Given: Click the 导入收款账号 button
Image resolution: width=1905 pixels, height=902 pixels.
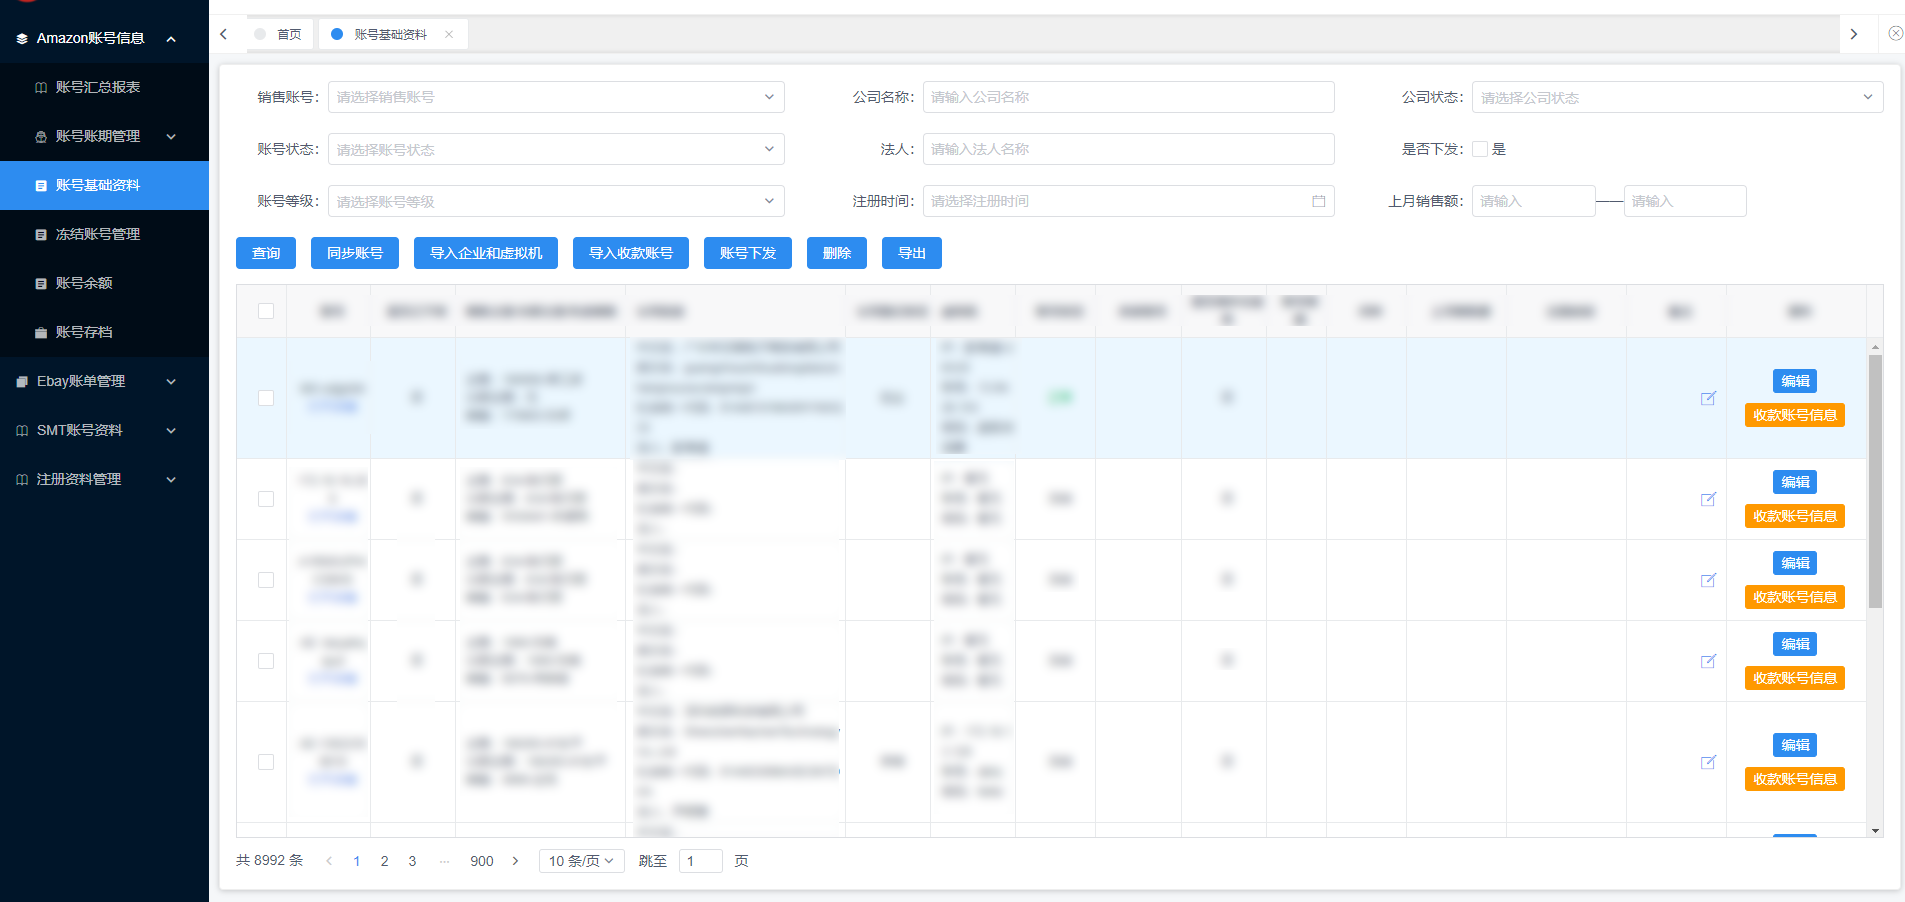Looking at the screenshot, I should pyautogui.click(x=630, y=253).
